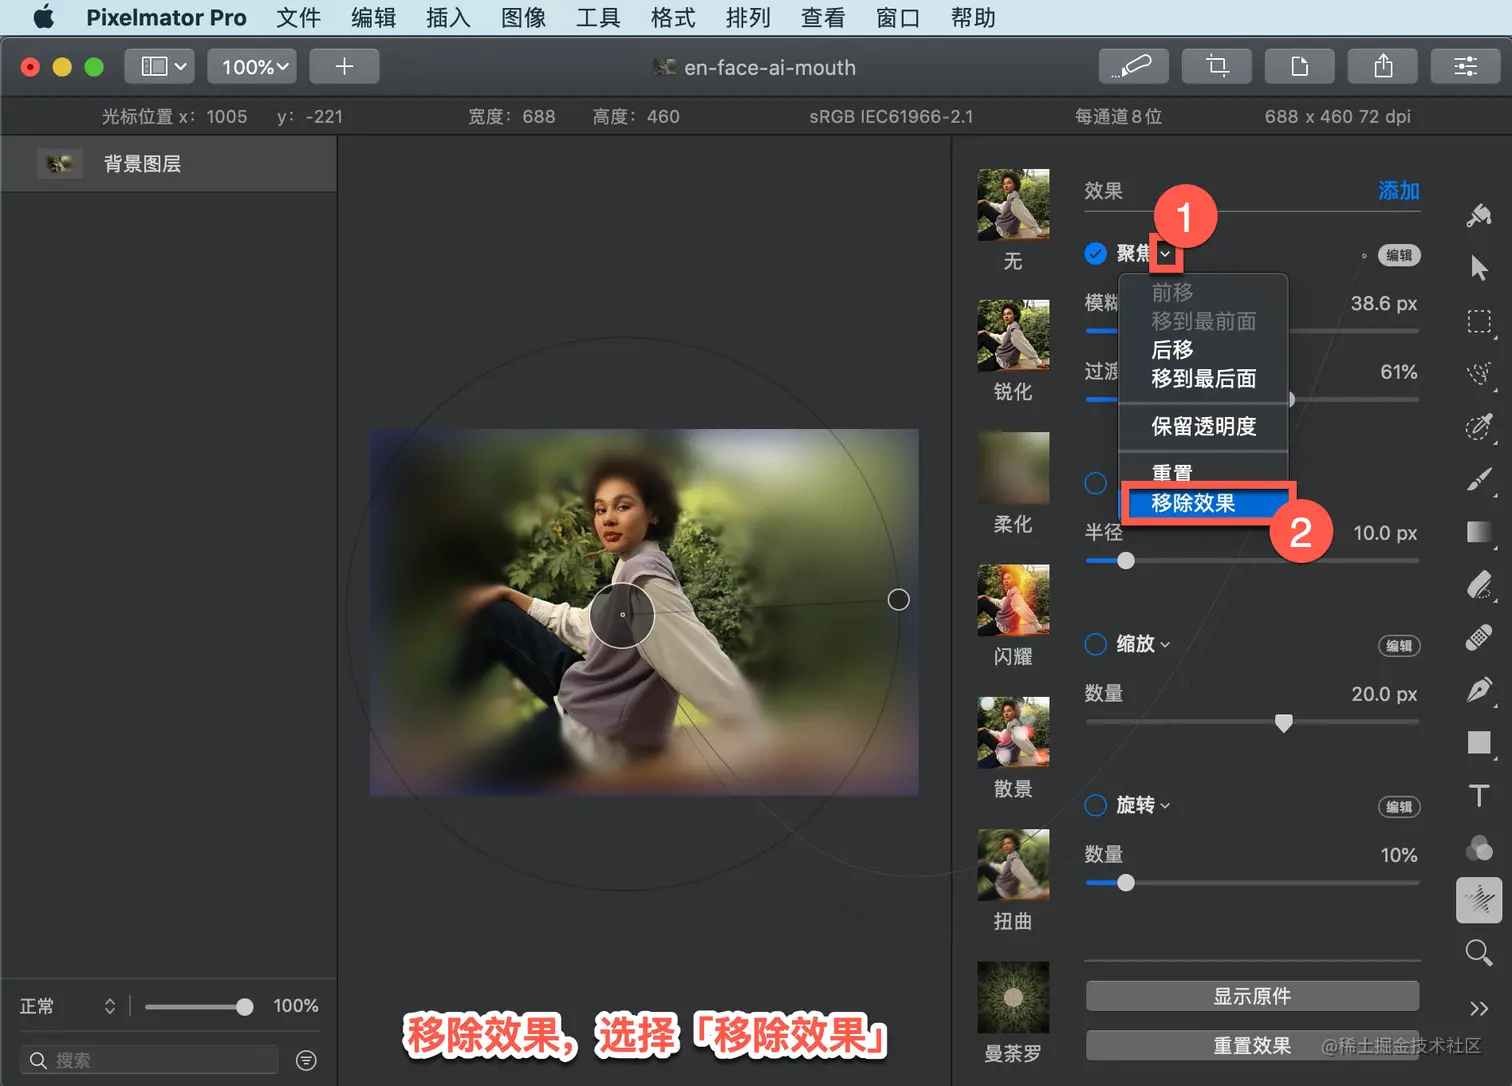Choose the Shape tool square icon

(x=1479, y=742)
